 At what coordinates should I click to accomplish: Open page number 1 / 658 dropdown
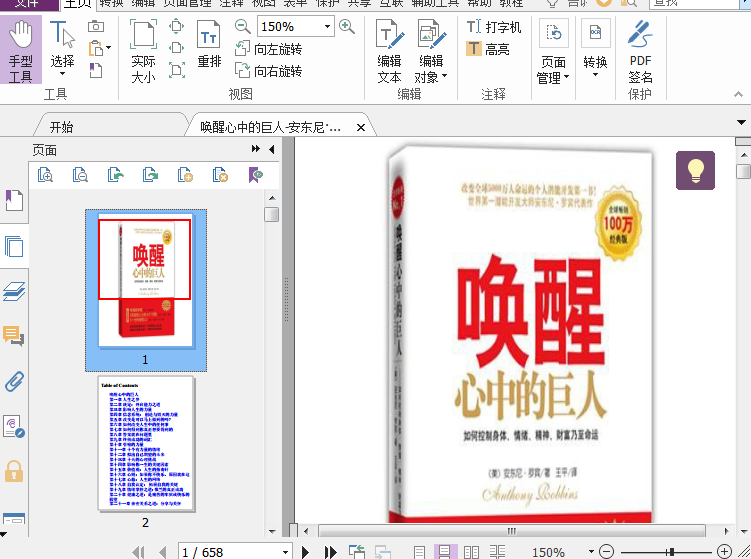point(285,552)
